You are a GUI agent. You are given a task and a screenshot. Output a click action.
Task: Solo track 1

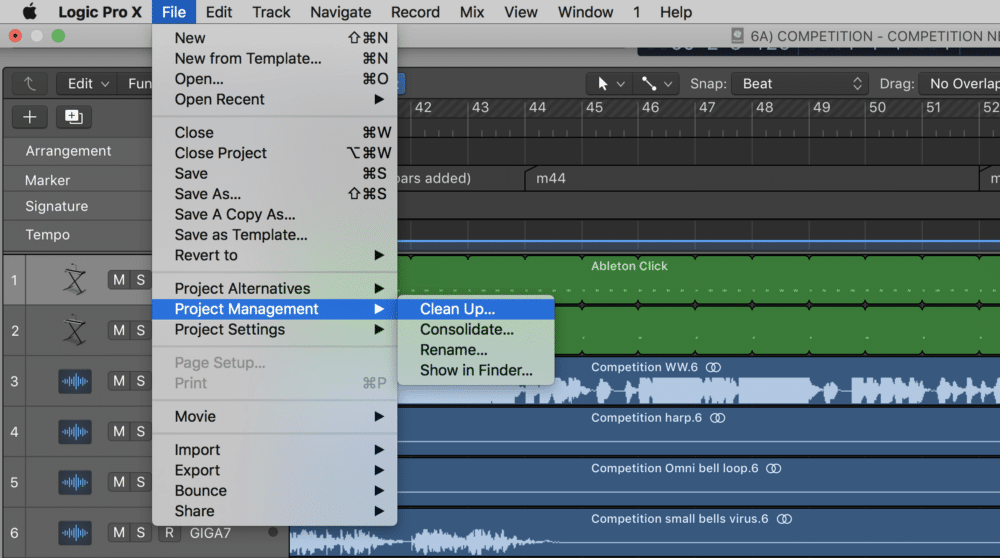click(x=140, y=280)
